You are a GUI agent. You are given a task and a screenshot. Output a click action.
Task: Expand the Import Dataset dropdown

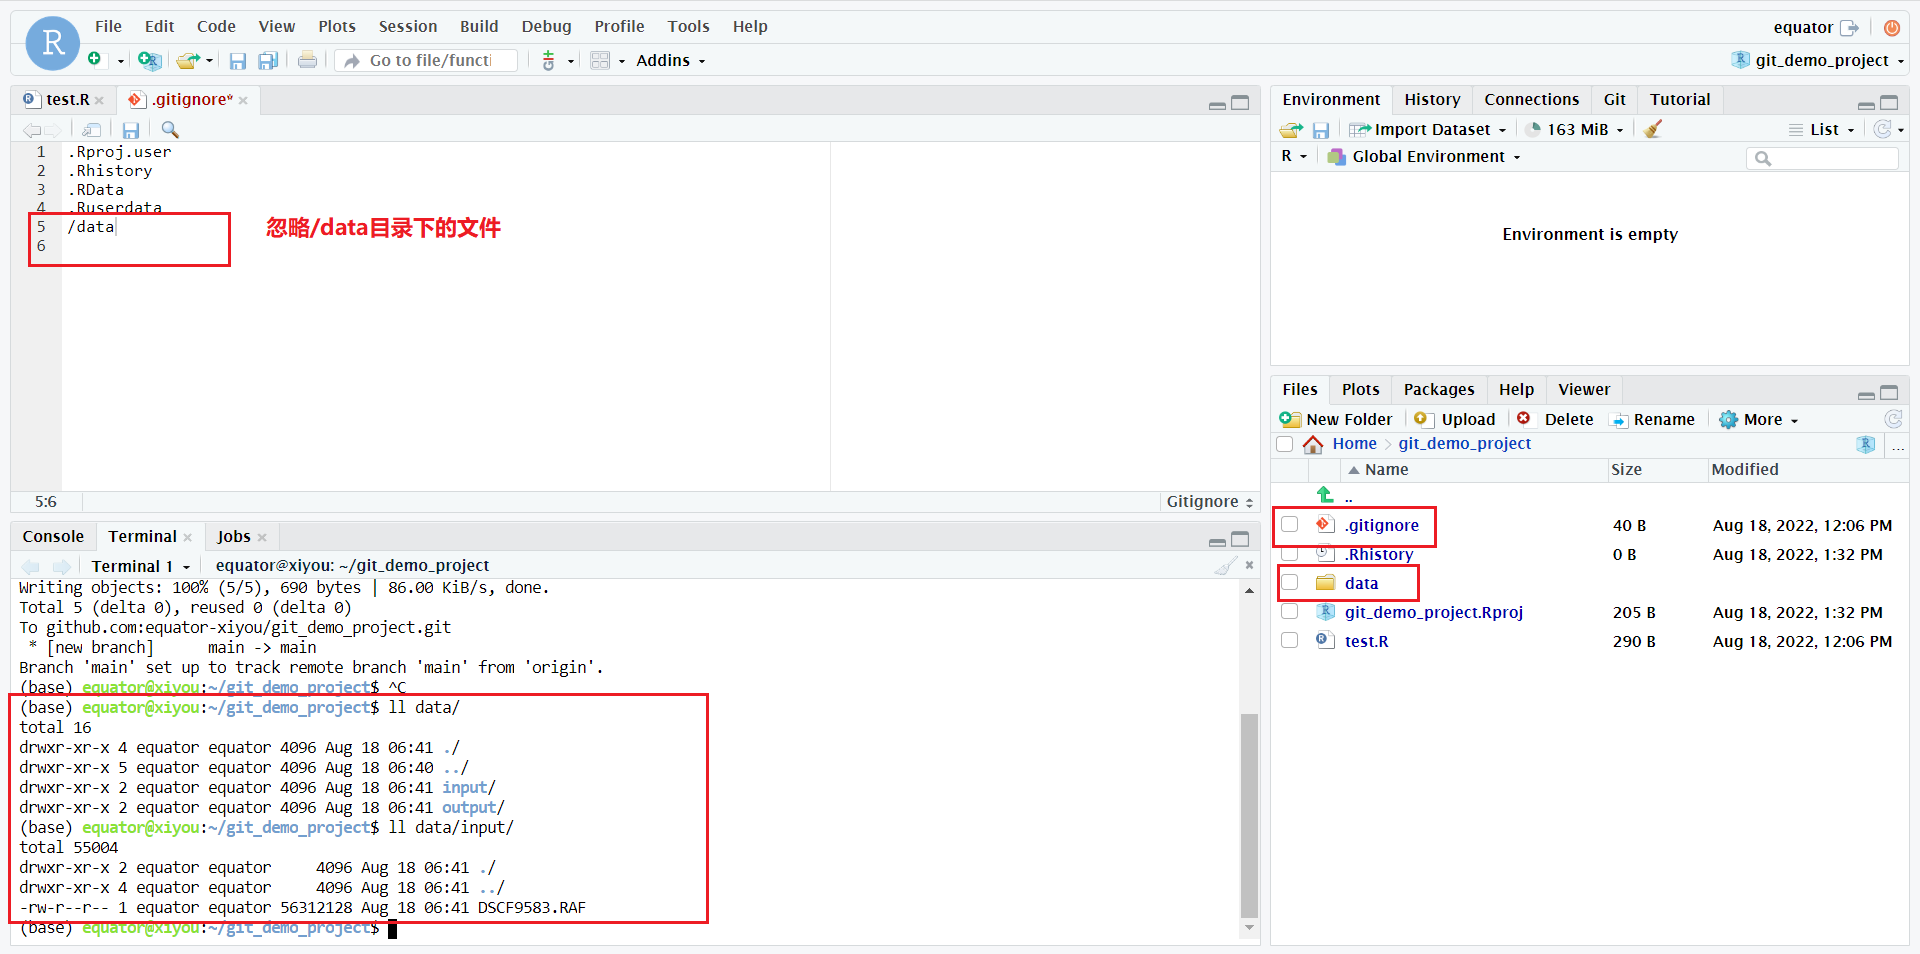[1427, 130]
